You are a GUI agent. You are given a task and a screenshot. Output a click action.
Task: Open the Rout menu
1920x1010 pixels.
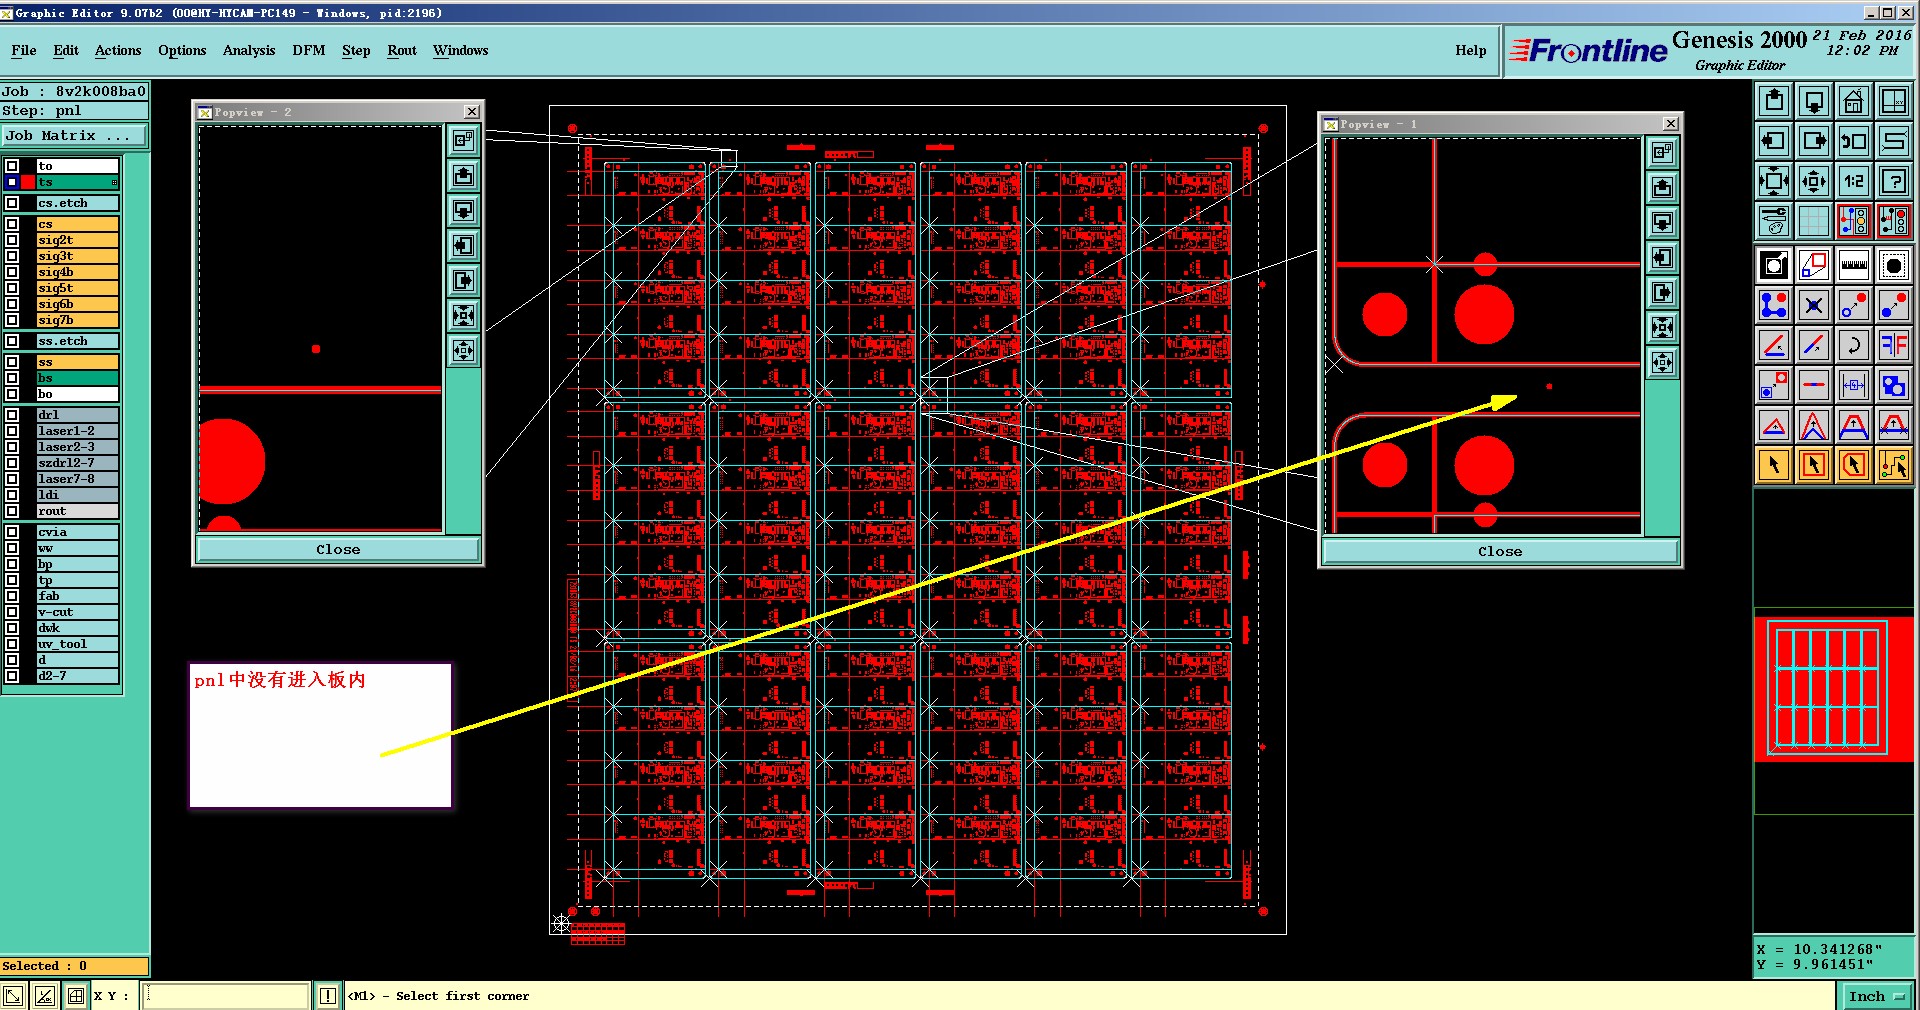point(402,50)
